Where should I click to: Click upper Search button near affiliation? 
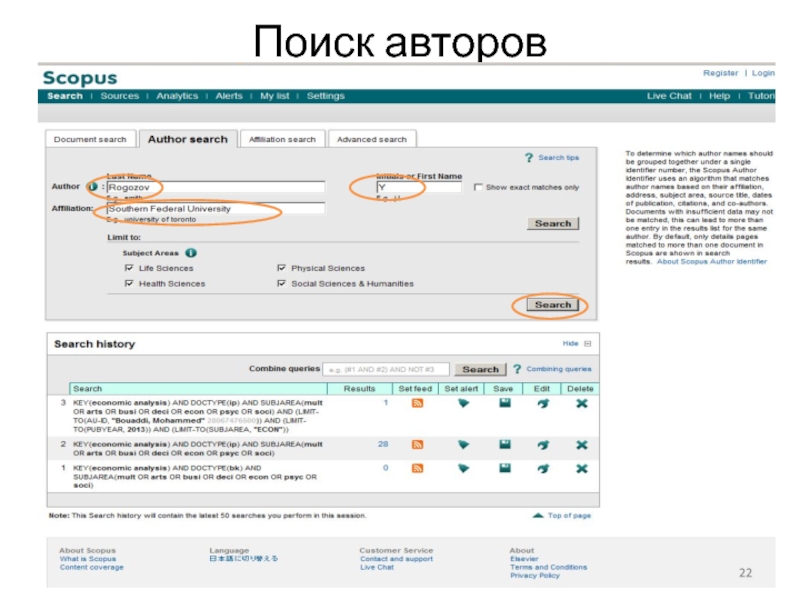553,223
